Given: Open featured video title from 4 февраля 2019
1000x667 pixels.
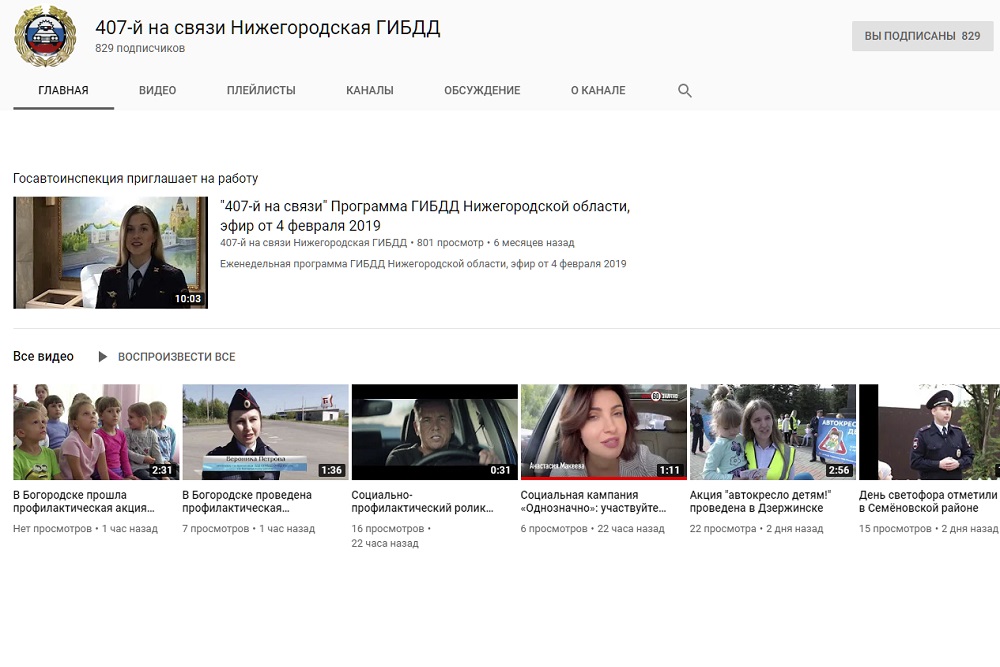Looking at the screenshot, I should click(x=424, y=216).
